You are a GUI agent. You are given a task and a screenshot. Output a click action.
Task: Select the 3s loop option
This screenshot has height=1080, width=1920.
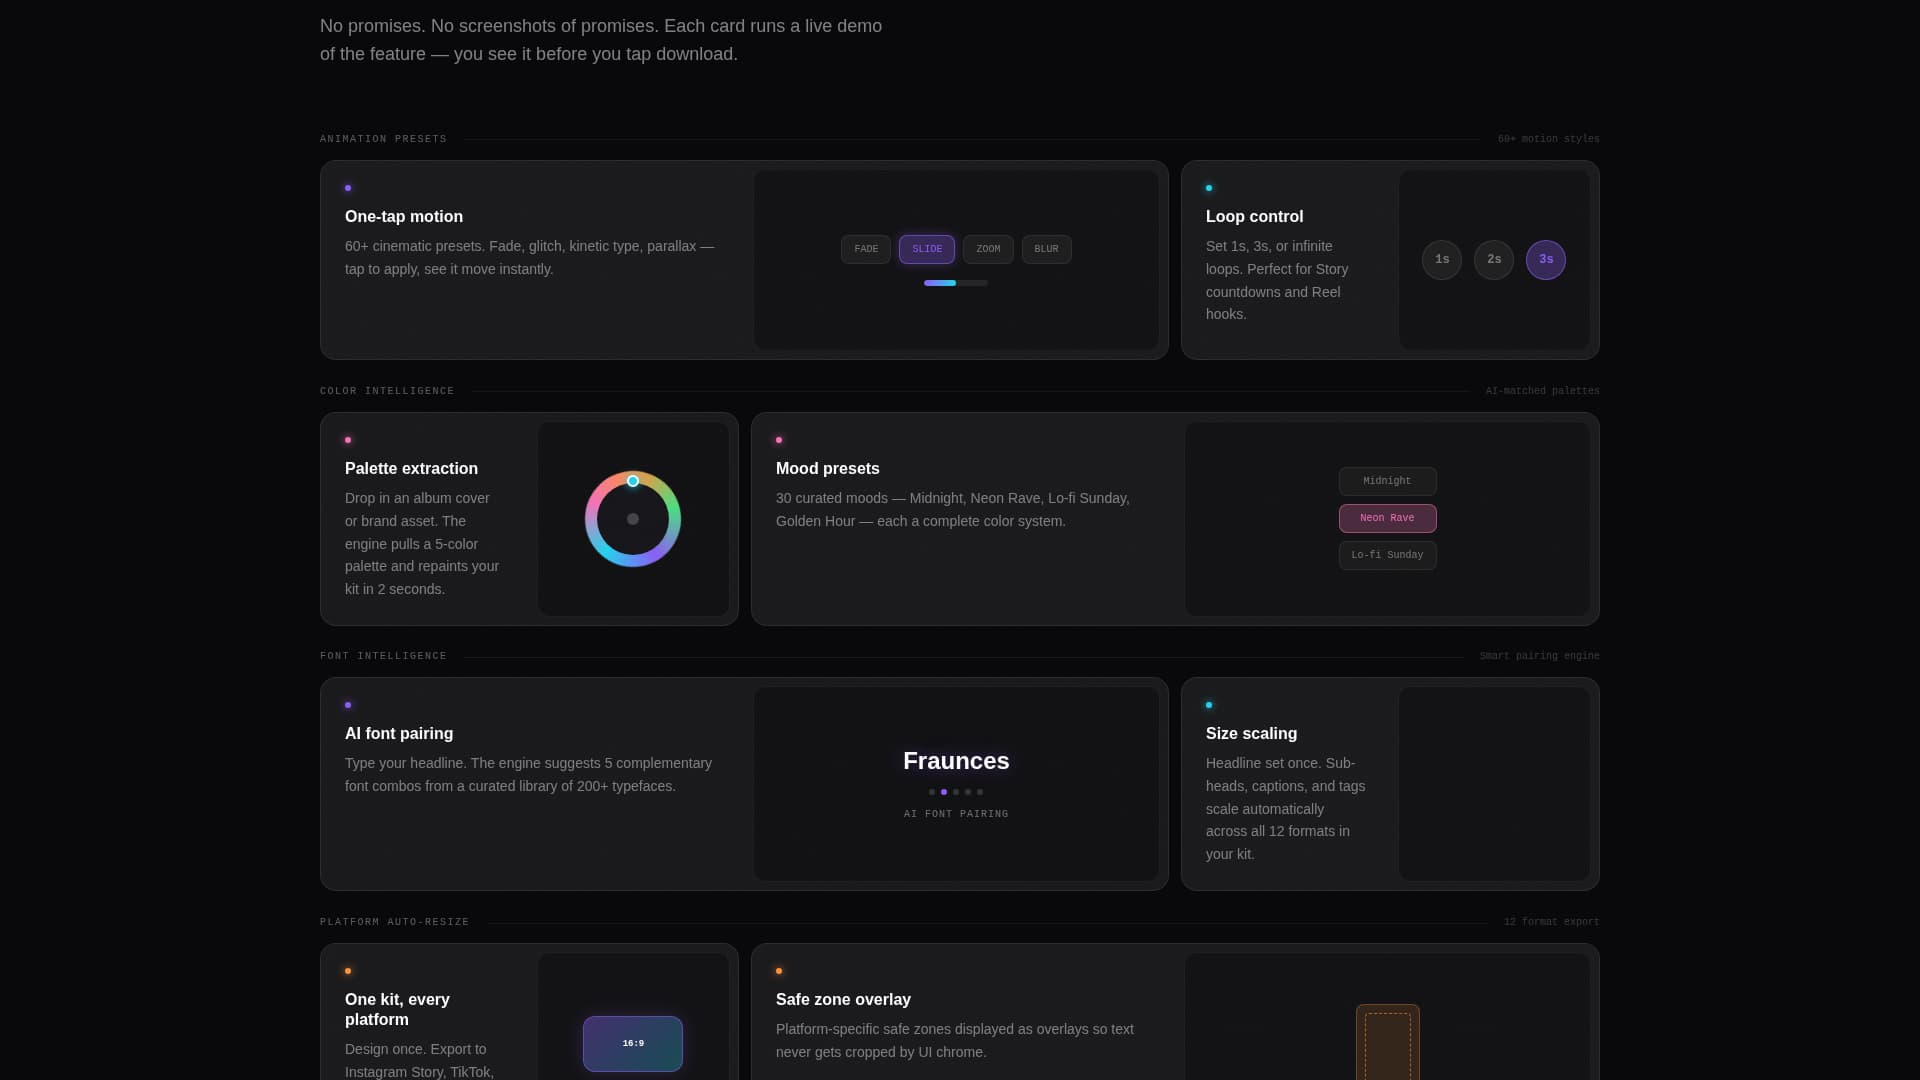coord(1545,259)
